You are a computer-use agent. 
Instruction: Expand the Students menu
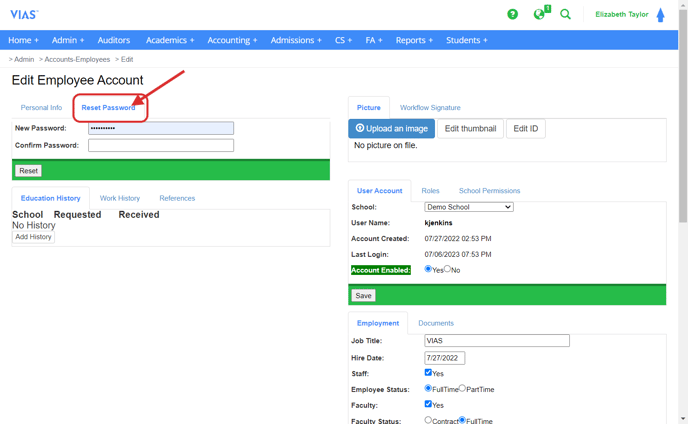click(466, 40)
